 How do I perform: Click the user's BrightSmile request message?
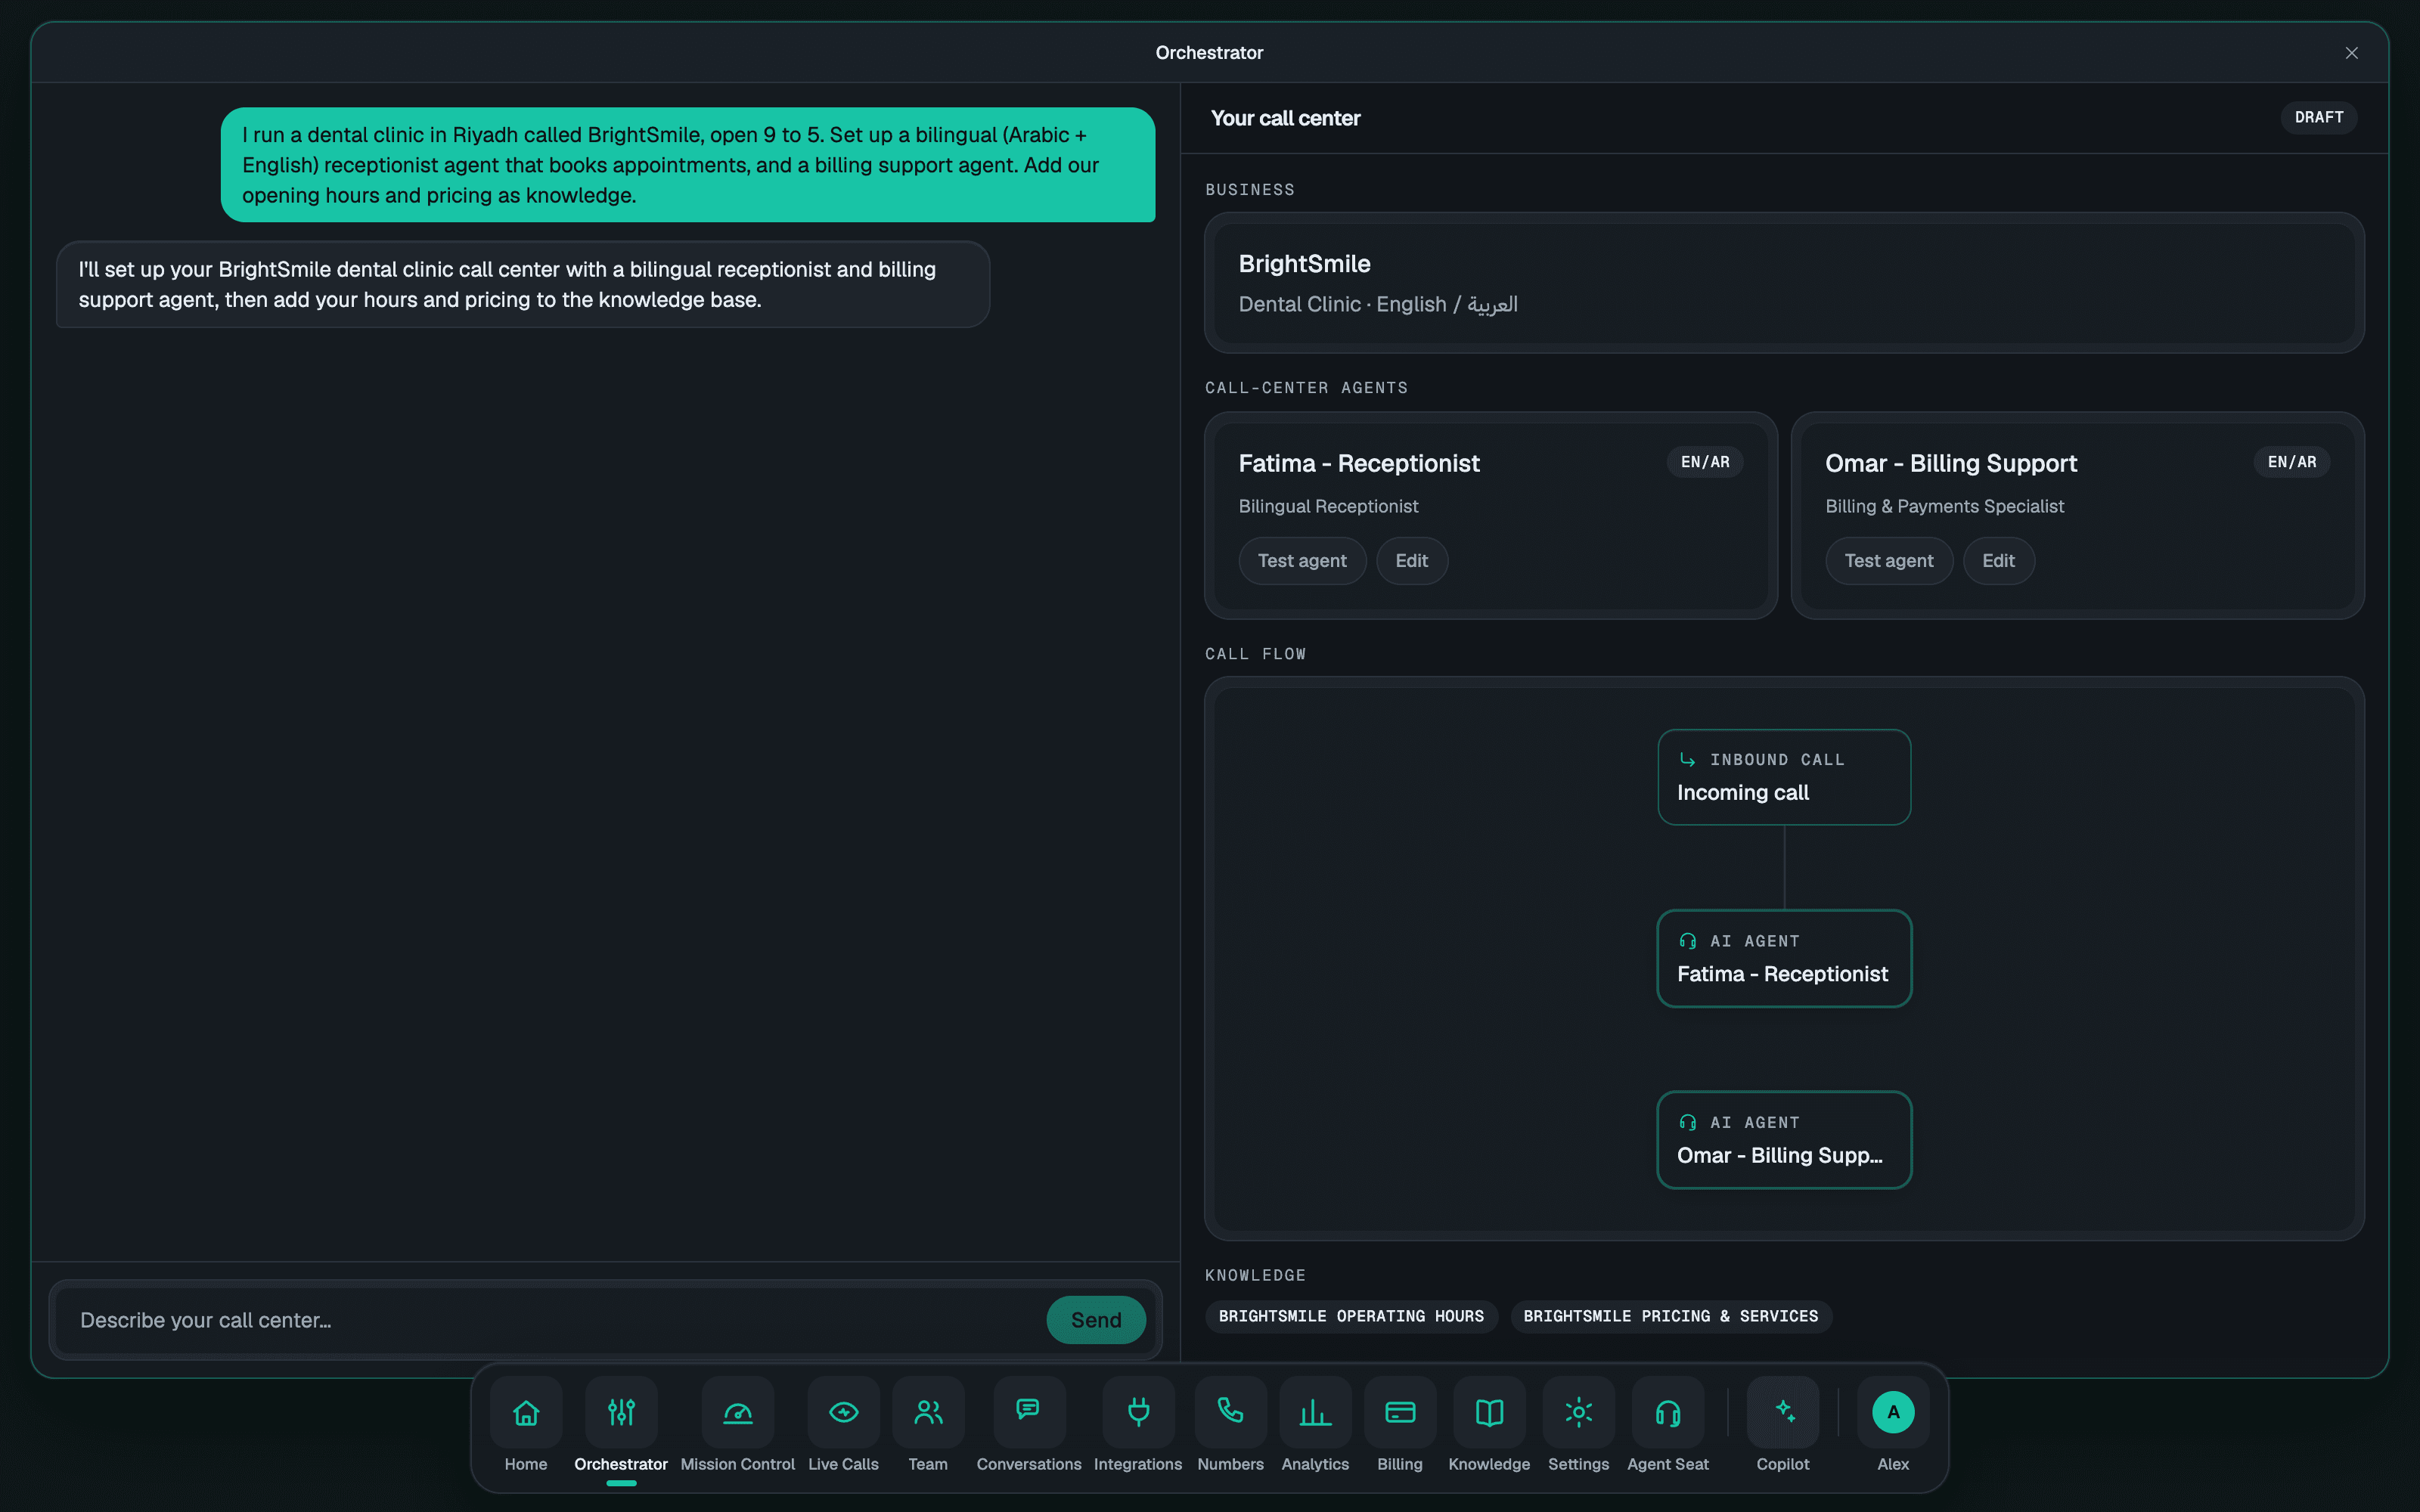click(x=688, y=165)
